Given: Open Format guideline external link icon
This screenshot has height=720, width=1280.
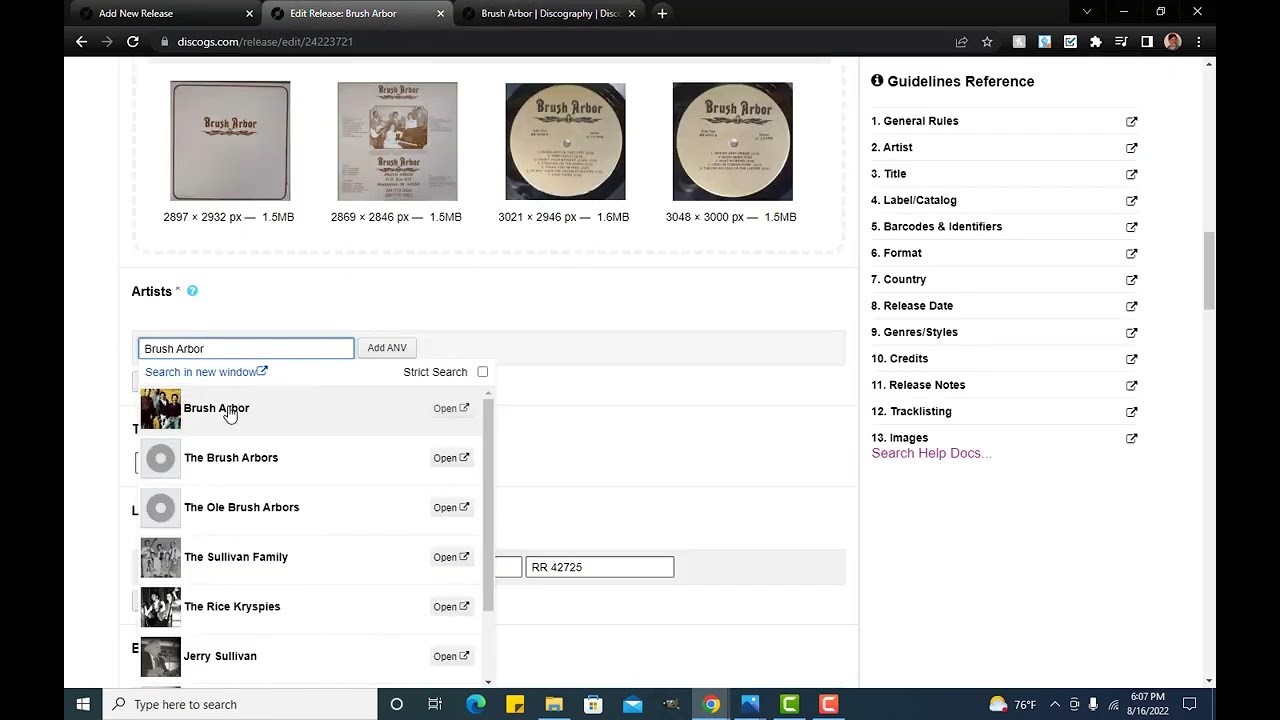Looking at the screenshot, I should tap(1131, 253).
